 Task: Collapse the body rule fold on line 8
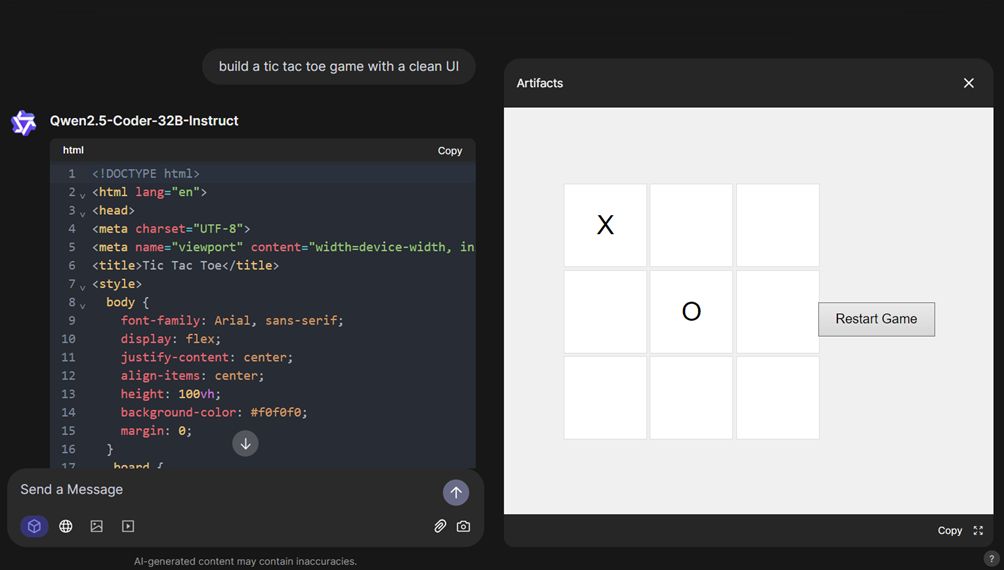(83, 303)
